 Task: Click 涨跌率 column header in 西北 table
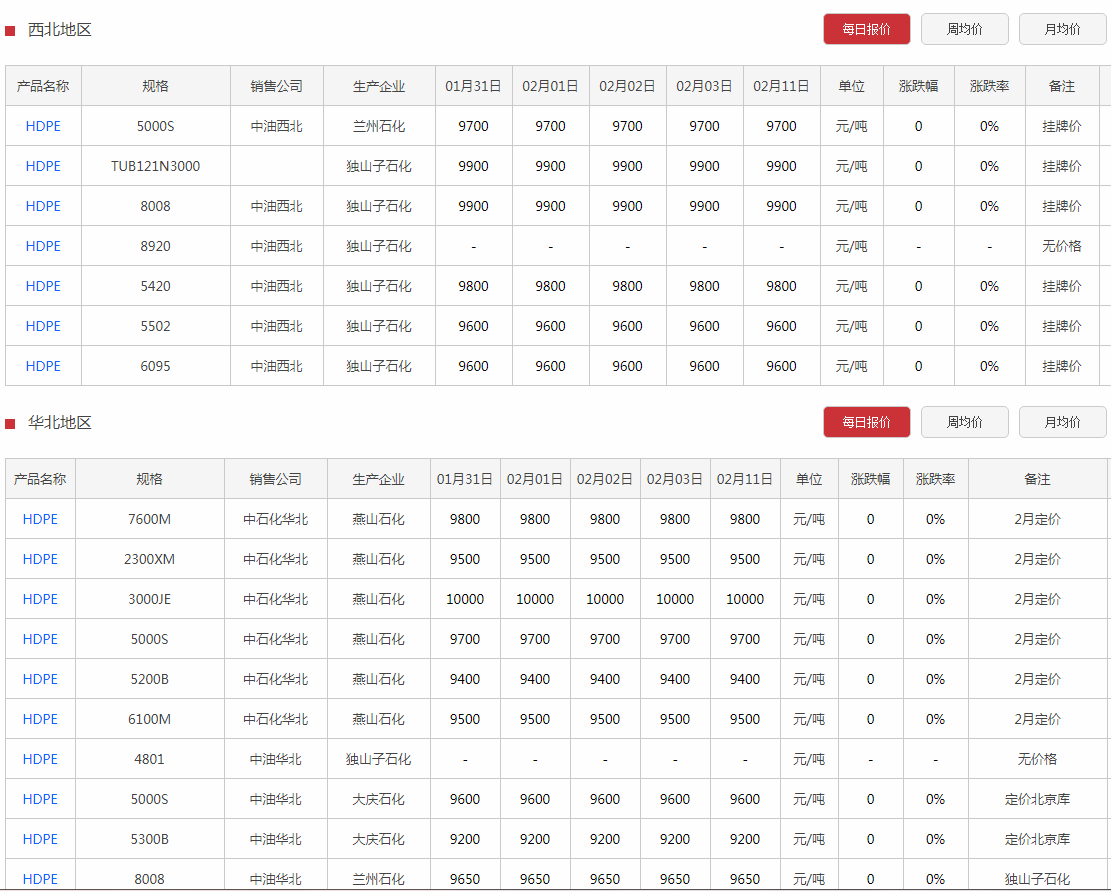[x=989, y=86]
